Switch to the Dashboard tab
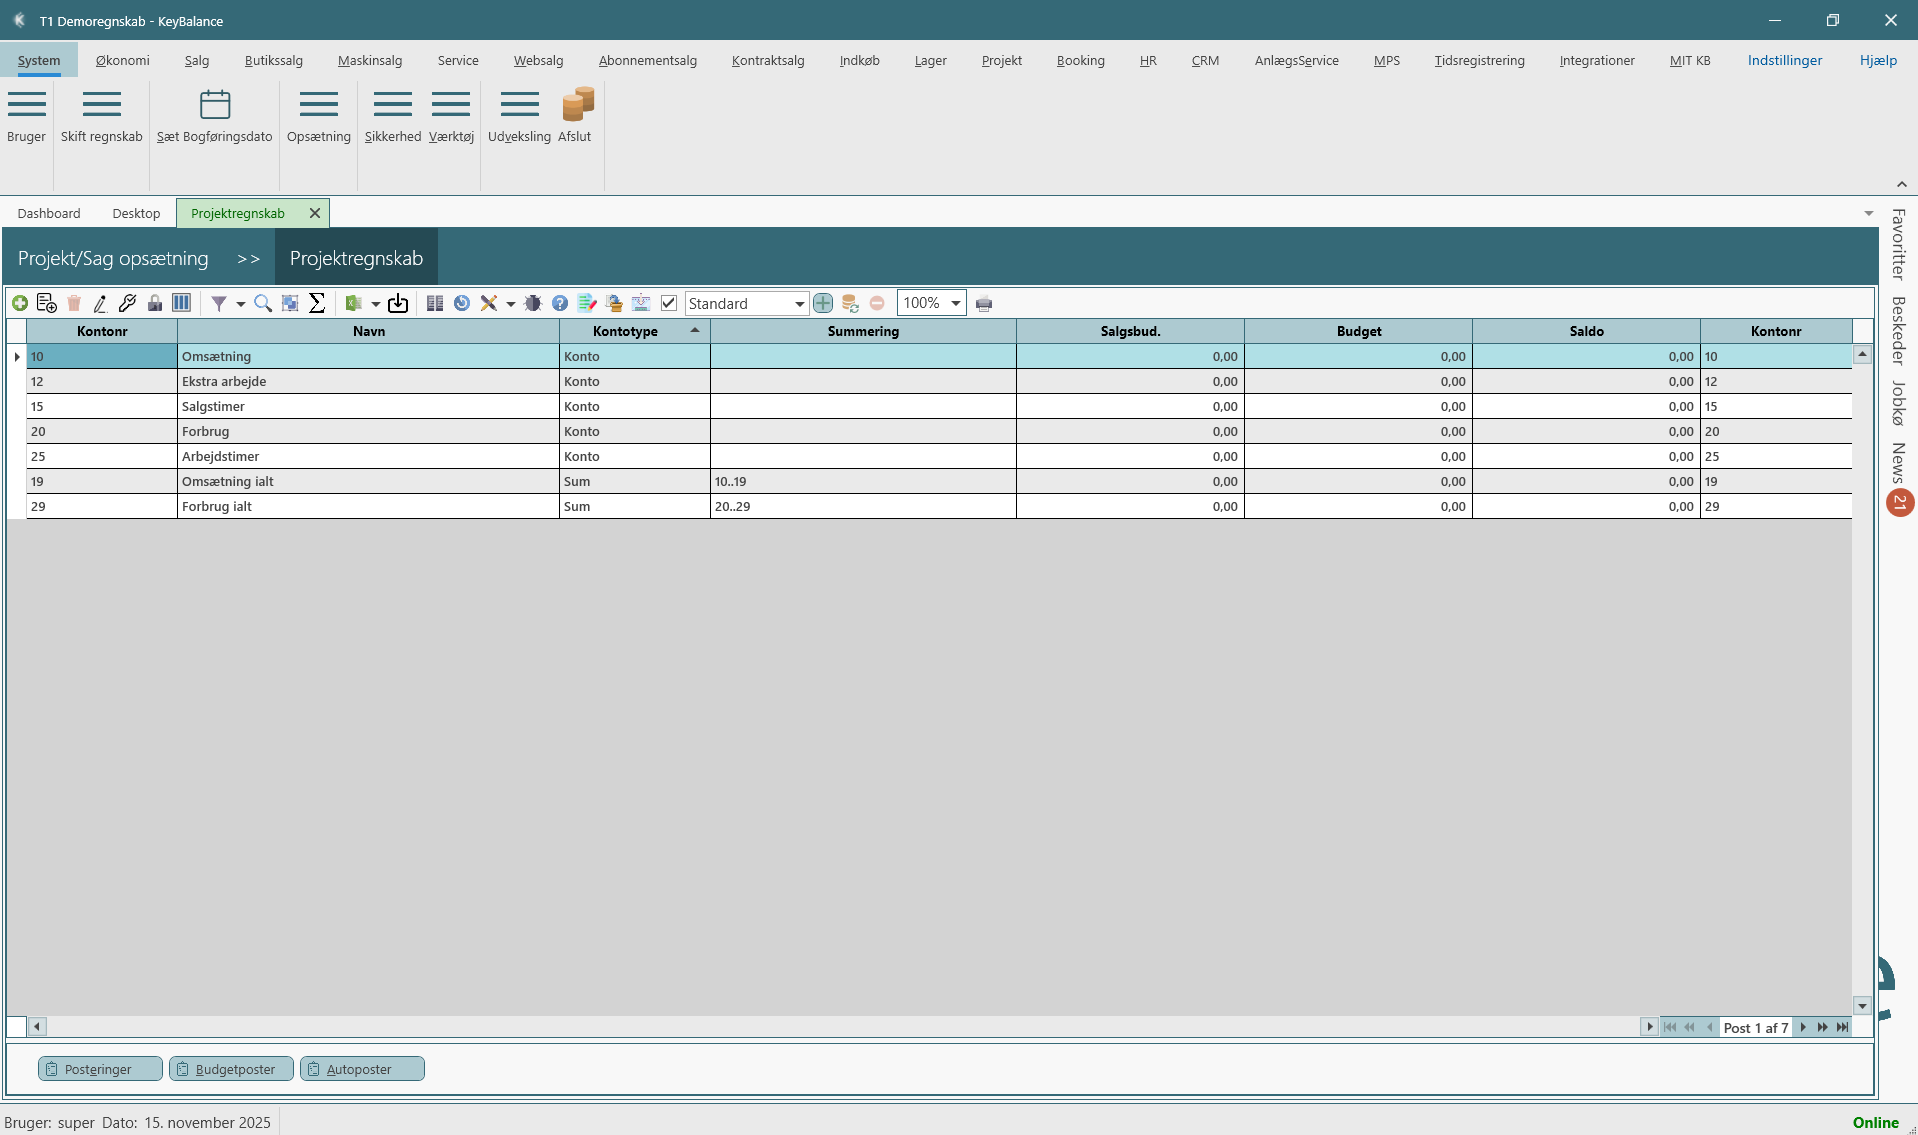 pos(49,213)
